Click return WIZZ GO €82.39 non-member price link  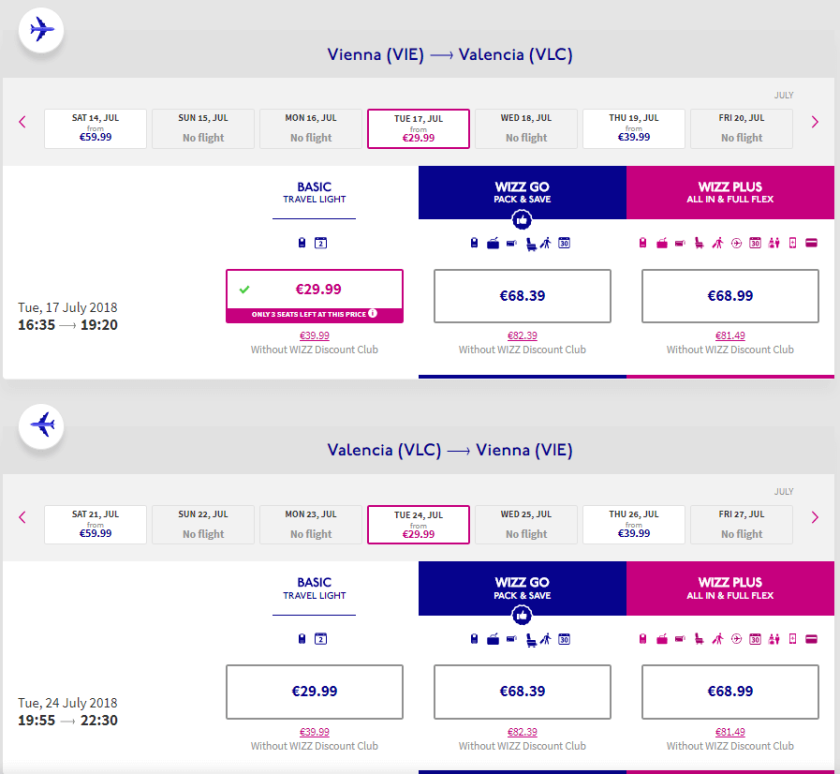pos(522,732)
